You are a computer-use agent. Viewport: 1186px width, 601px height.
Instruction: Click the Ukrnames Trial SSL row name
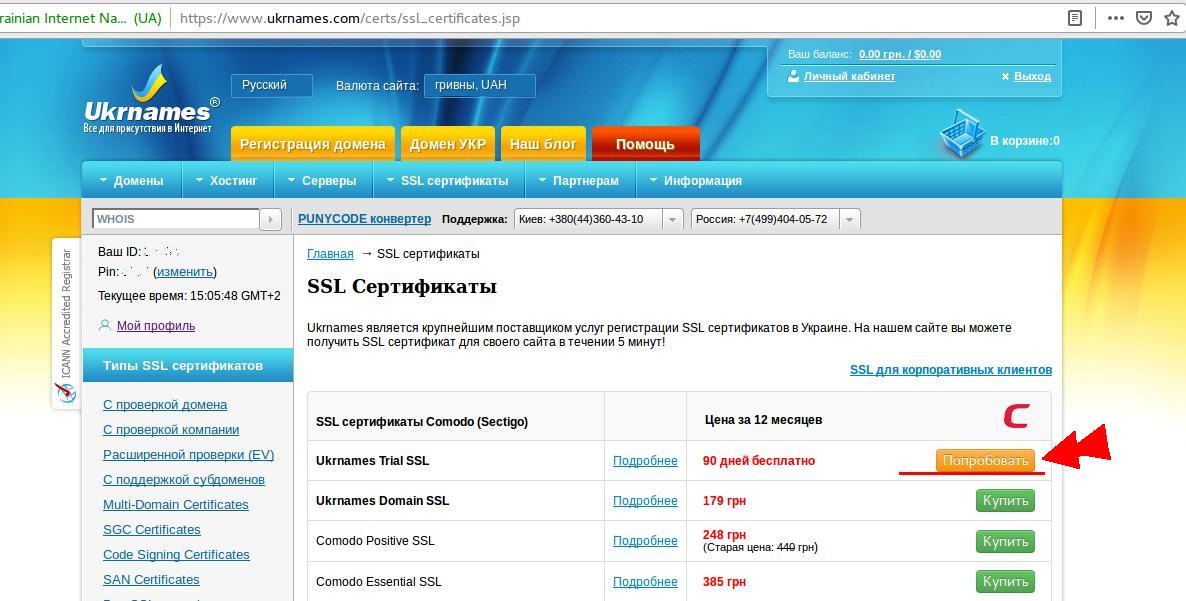point(372,460)
